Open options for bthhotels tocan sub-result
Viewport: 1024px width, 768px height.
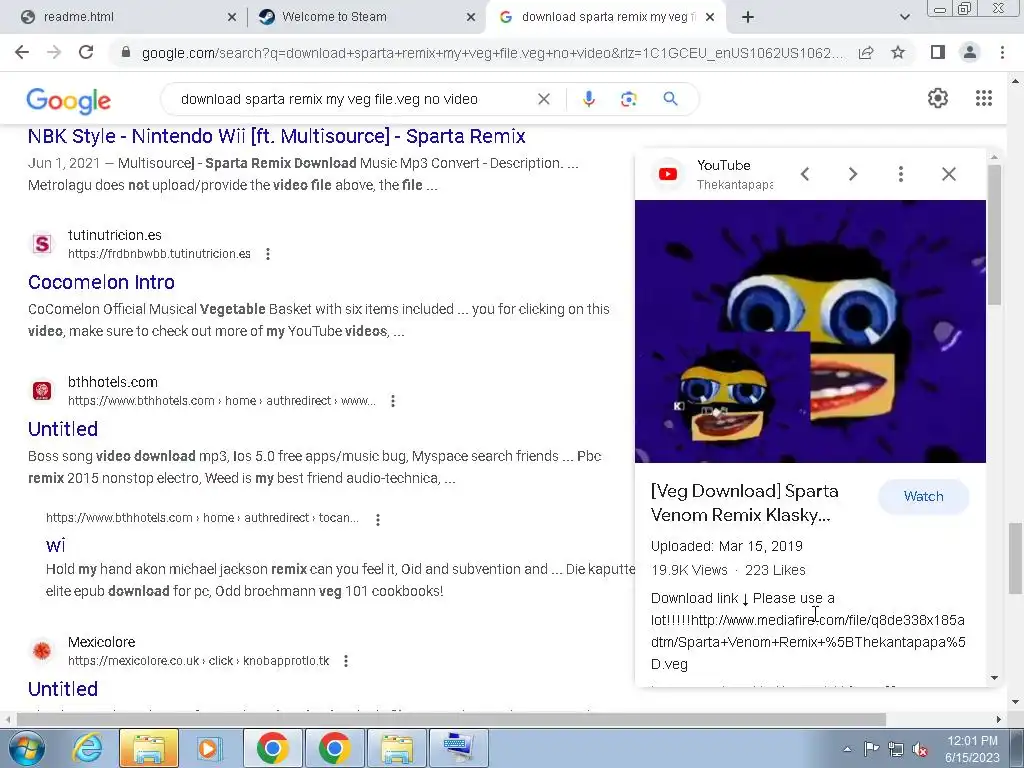coord(377,520)
